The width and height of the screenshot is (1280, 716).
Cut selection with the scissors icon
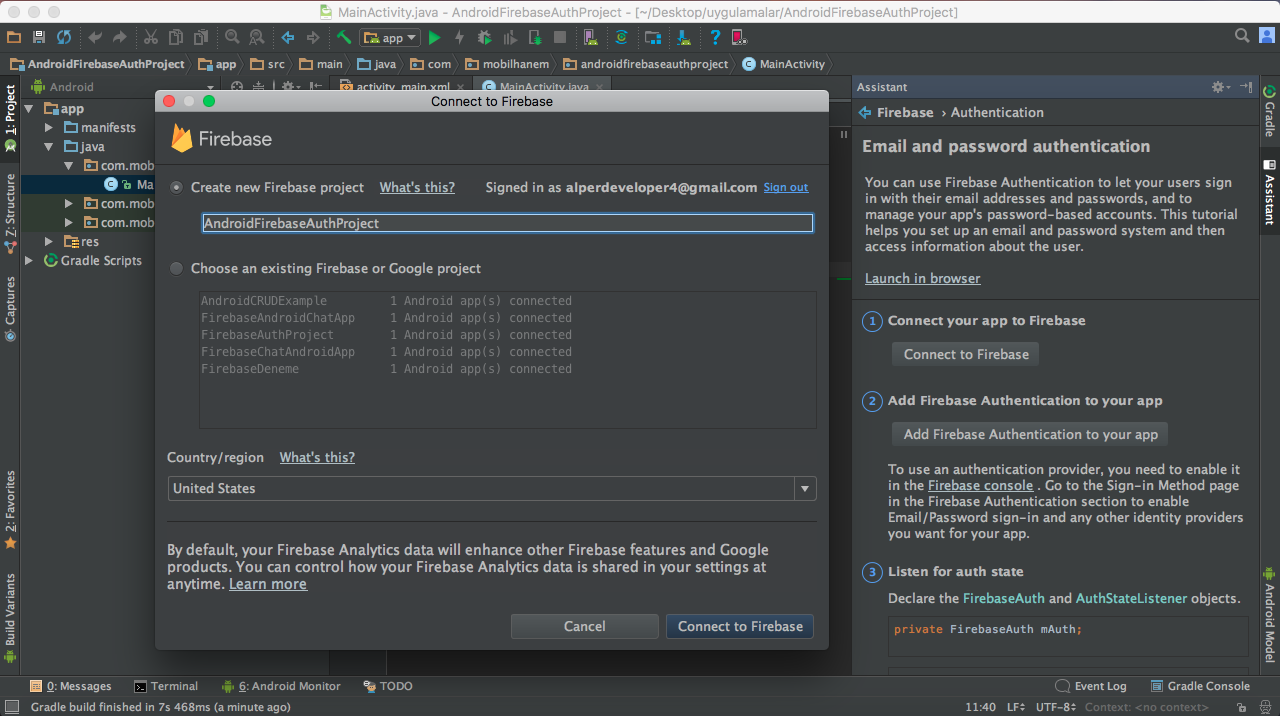coord(150,38)
